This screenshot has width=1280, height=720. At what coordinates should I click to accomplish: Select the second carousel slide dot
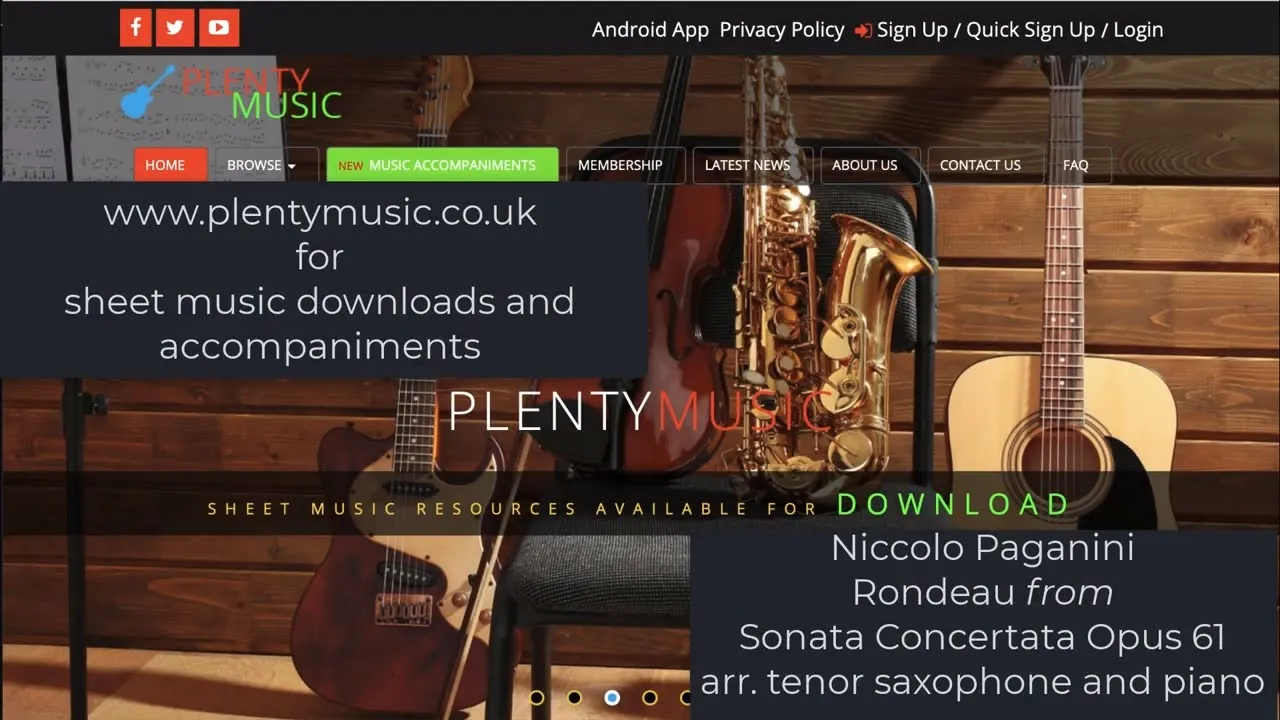pos(574,697)
